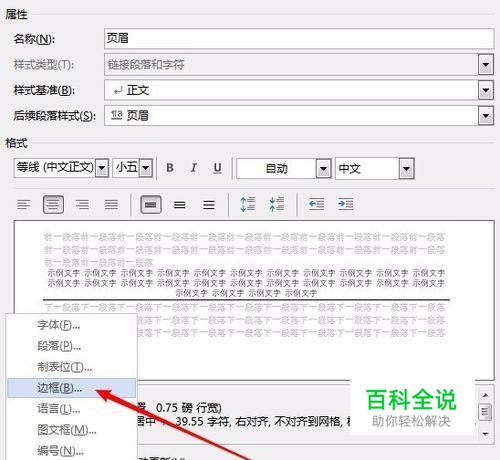This screenshot has height=460, width=500.
Task: Set double line spacing
Action: (x=209, y=204)
